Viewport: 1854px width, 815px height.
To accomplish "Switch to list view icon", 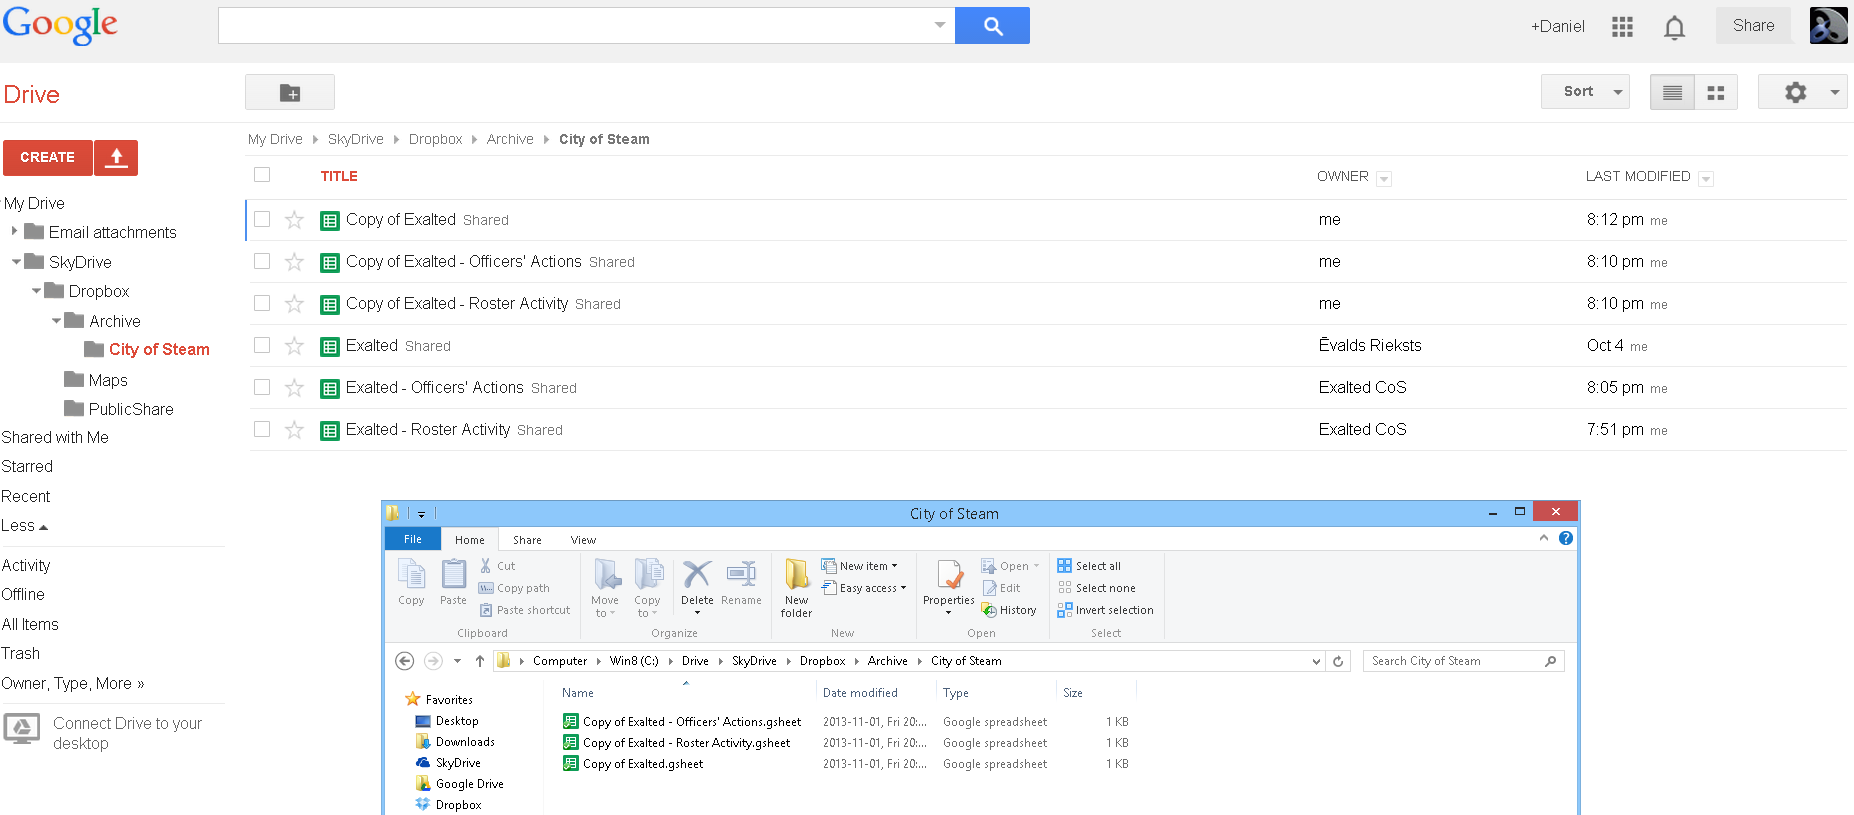I will pos(1672,92).
